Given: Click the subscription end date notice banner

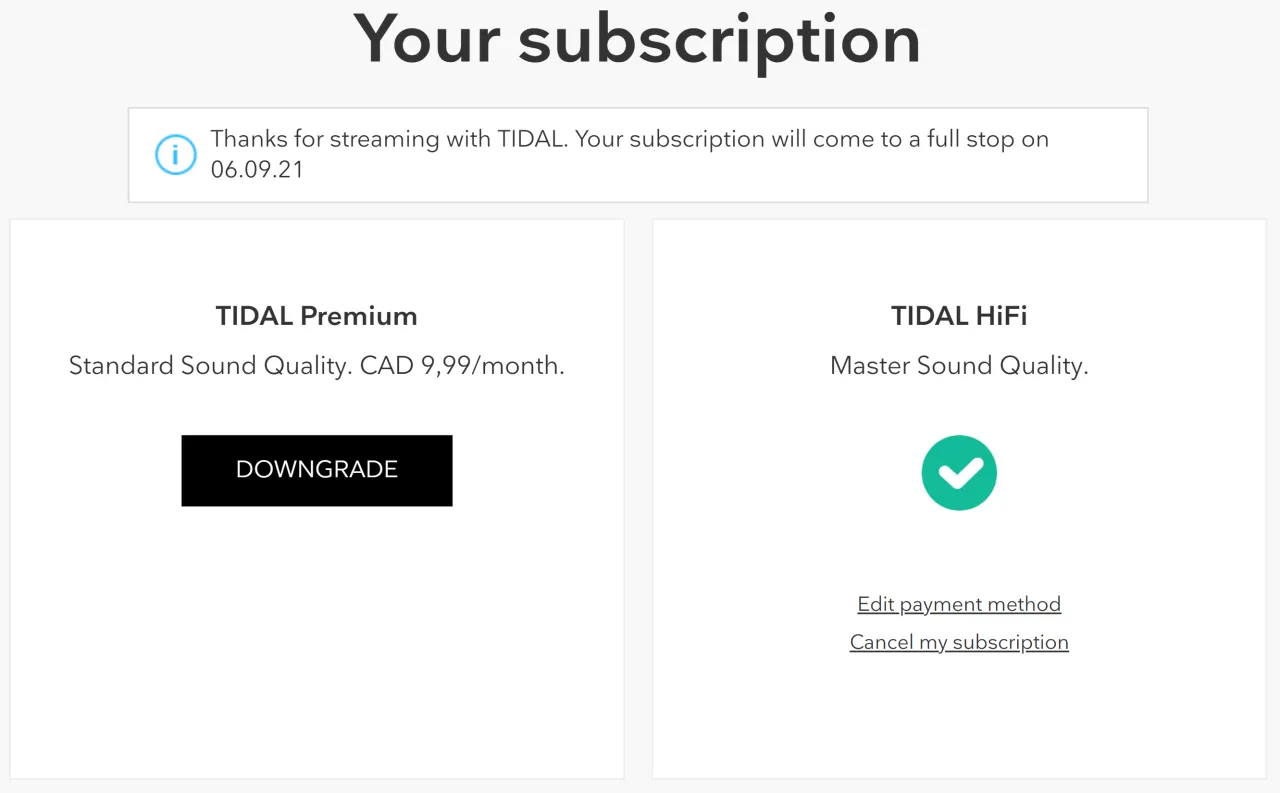Looking at the screenshot, I should pos(638,154).
